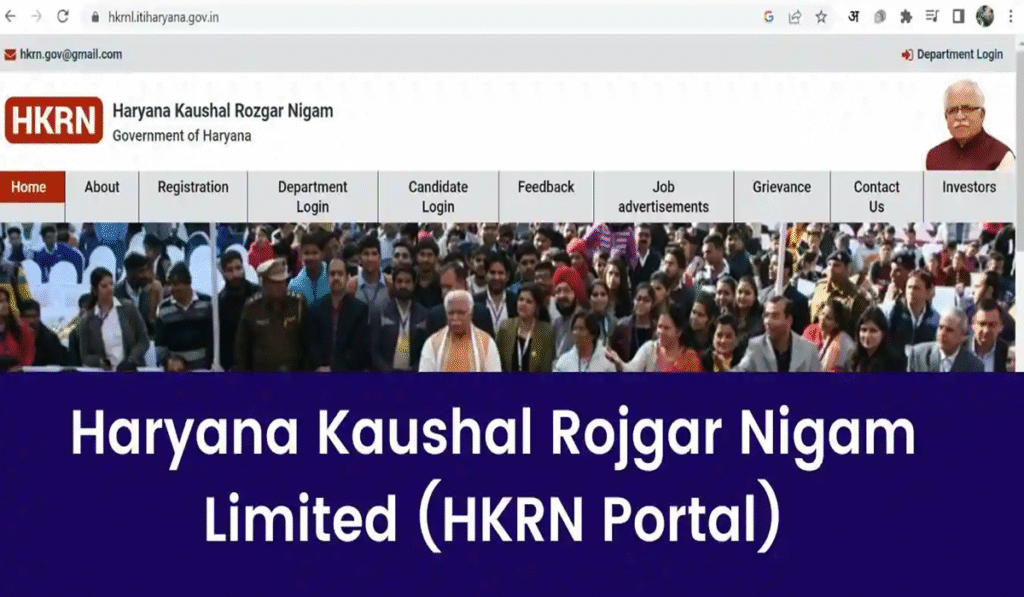Click the Google icon in address bar
Screen dimensions: 1024x597
[x=769, y=17]
